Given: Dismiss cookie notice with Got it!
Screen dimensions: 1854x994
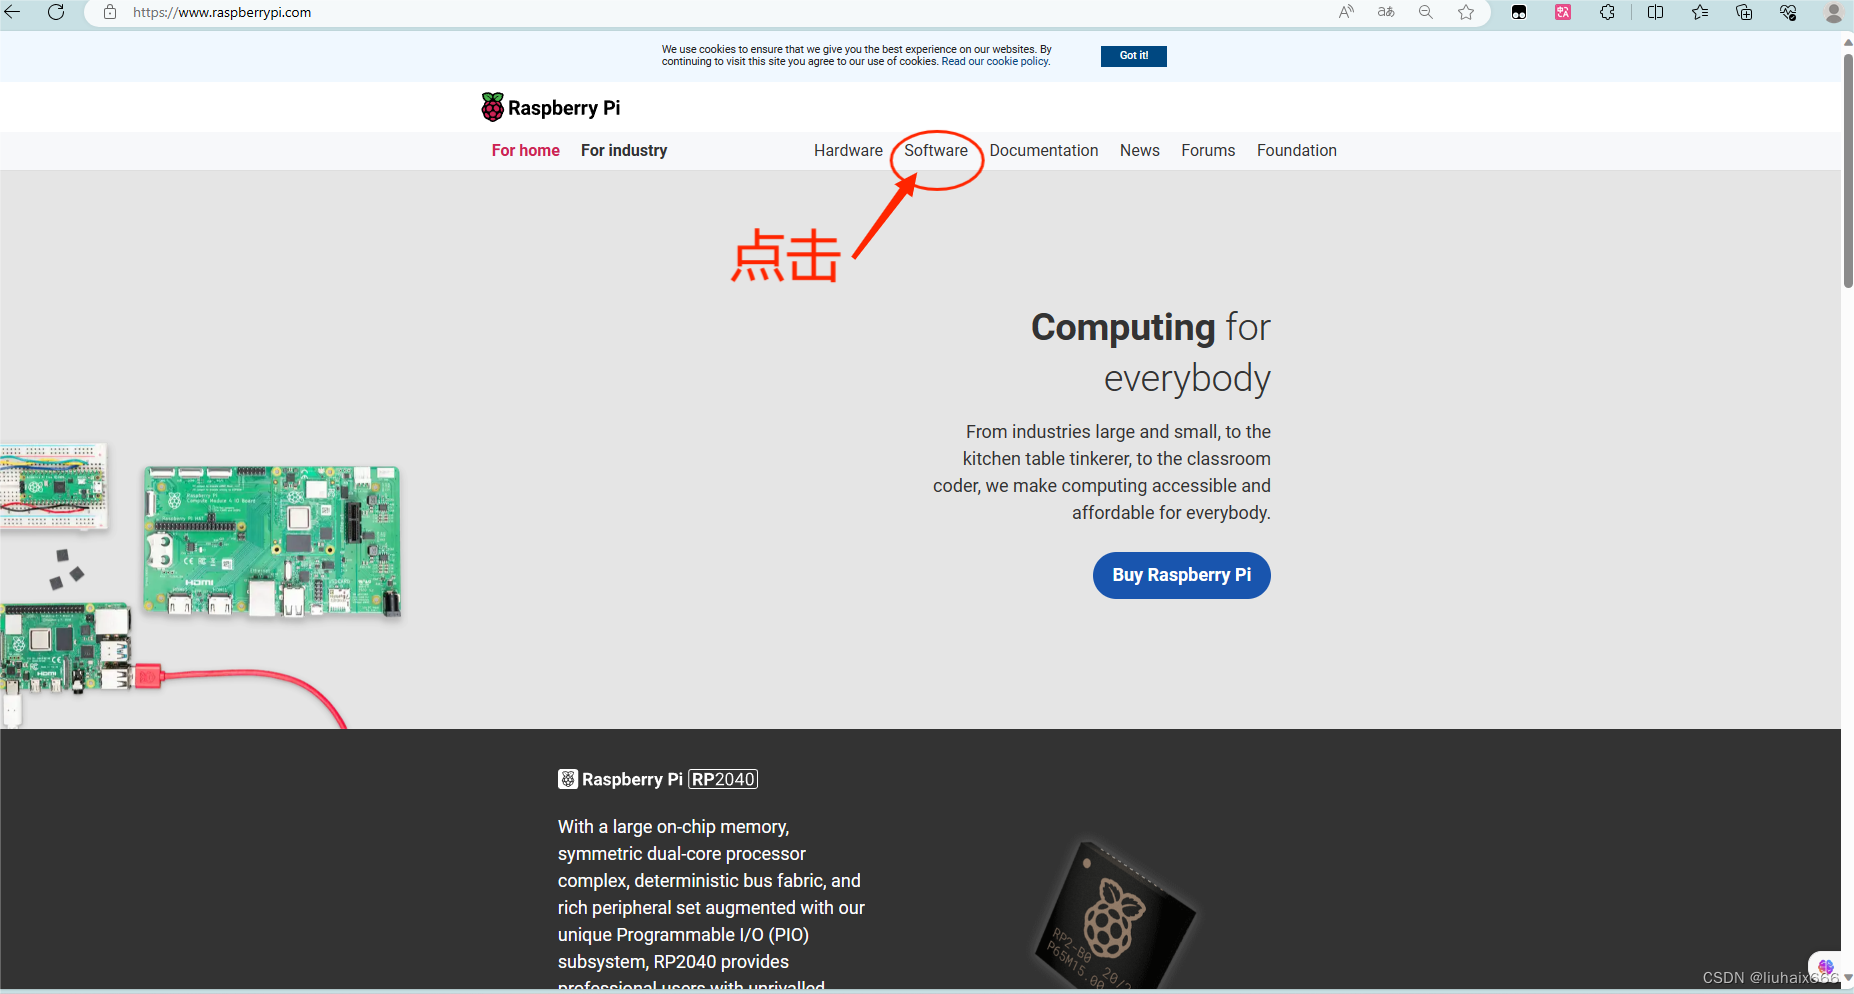Looking at the screenshot, I should click(x=1134, y=56).
